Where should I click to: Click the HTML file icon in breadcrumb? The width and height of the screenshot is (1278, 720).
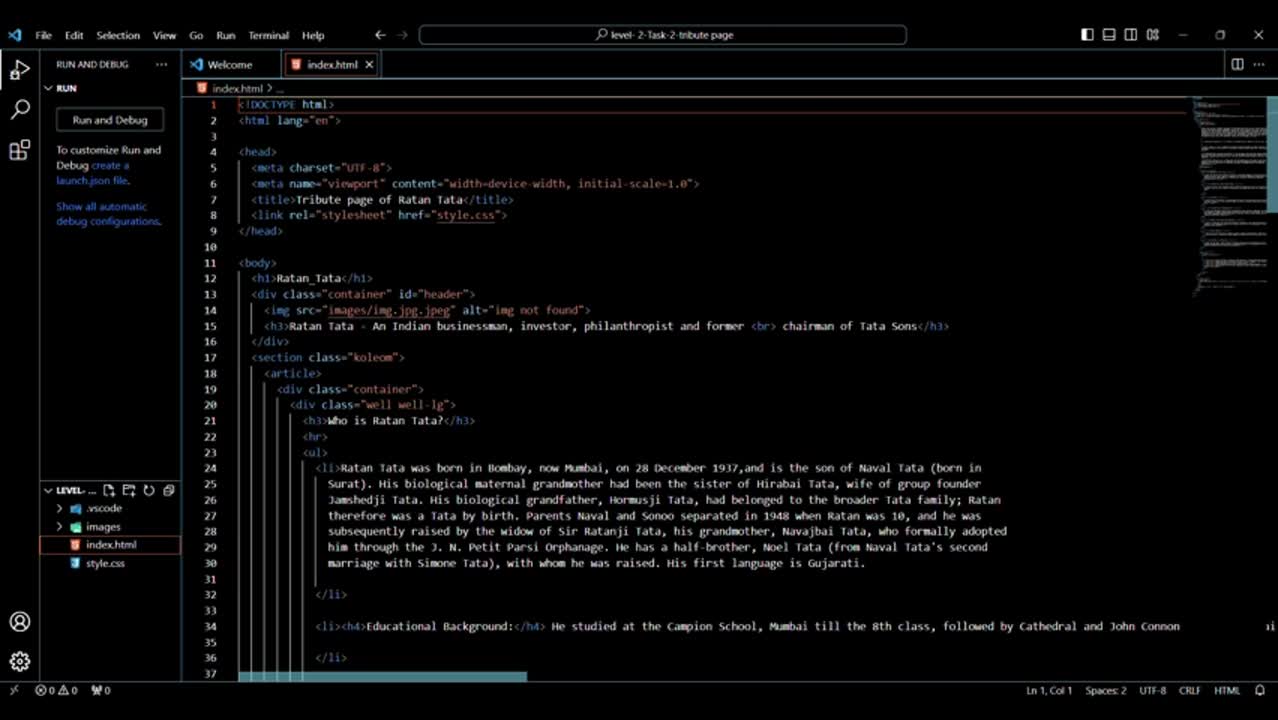[203, 88]
